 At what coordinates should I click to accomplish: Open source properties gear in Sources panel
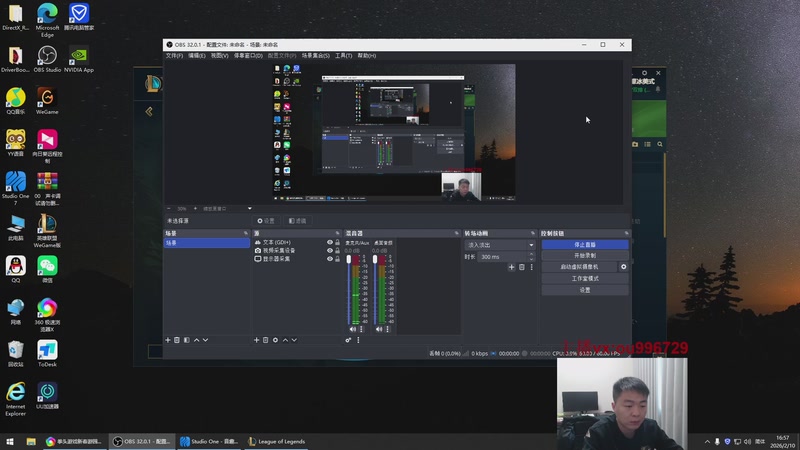(276, 340)
